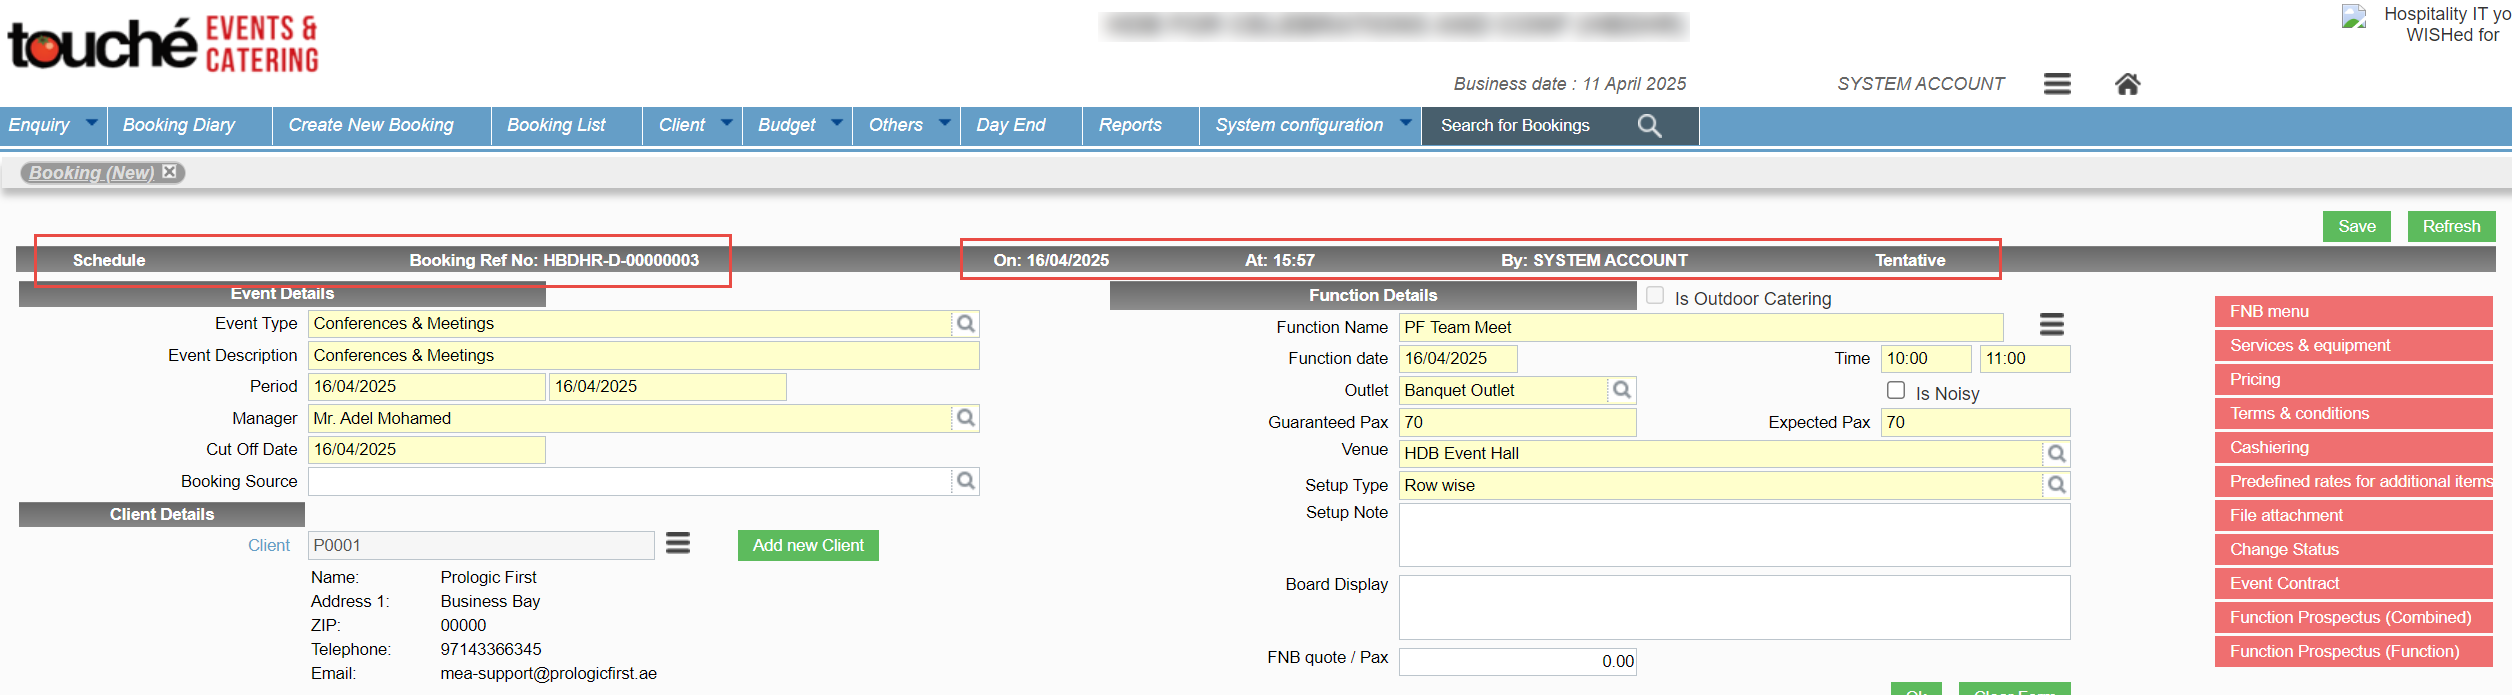Image resolution: width=2512 pixels, height=695 pixels.
Task: Open the Booking Diary menu
Action: (x=179, y=125)
